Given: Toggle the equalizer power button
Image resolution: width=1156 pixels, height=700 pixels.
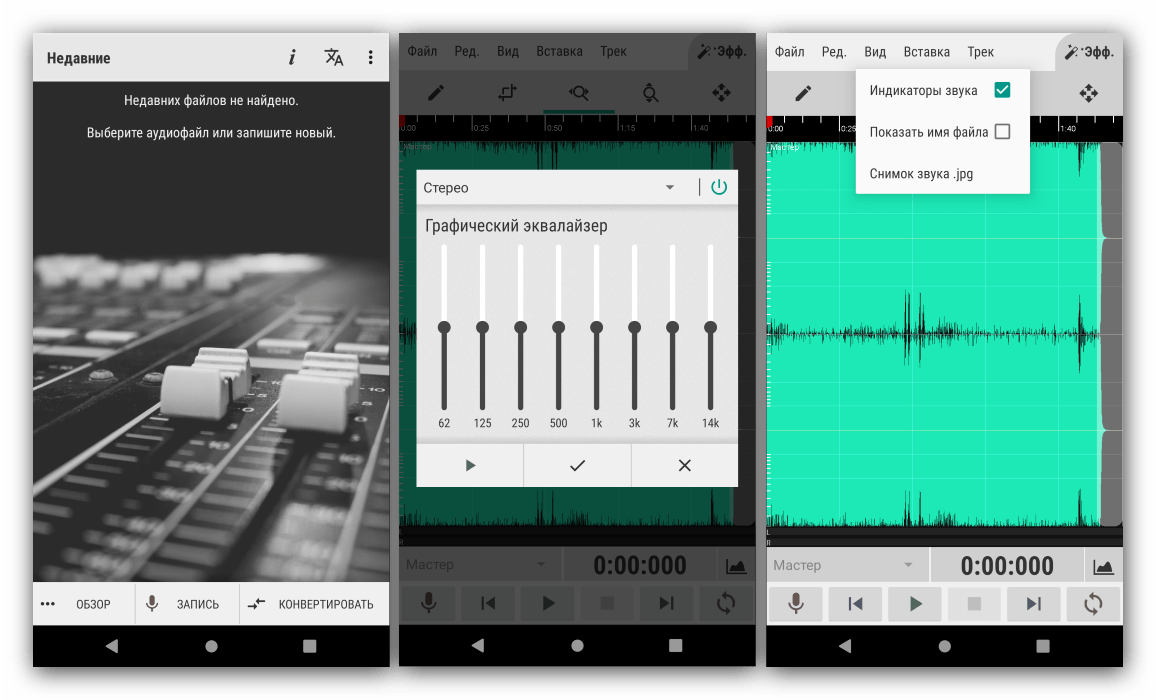Looking at the screenshot, I should pos(719,187).
